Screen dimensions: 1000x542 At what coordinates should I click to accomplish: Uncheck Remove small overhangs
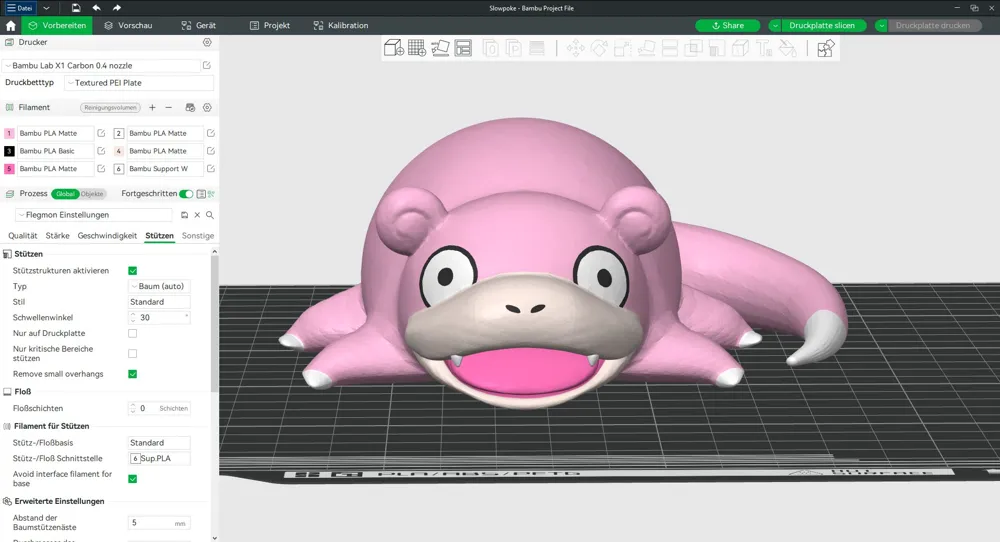coord(133,374)
